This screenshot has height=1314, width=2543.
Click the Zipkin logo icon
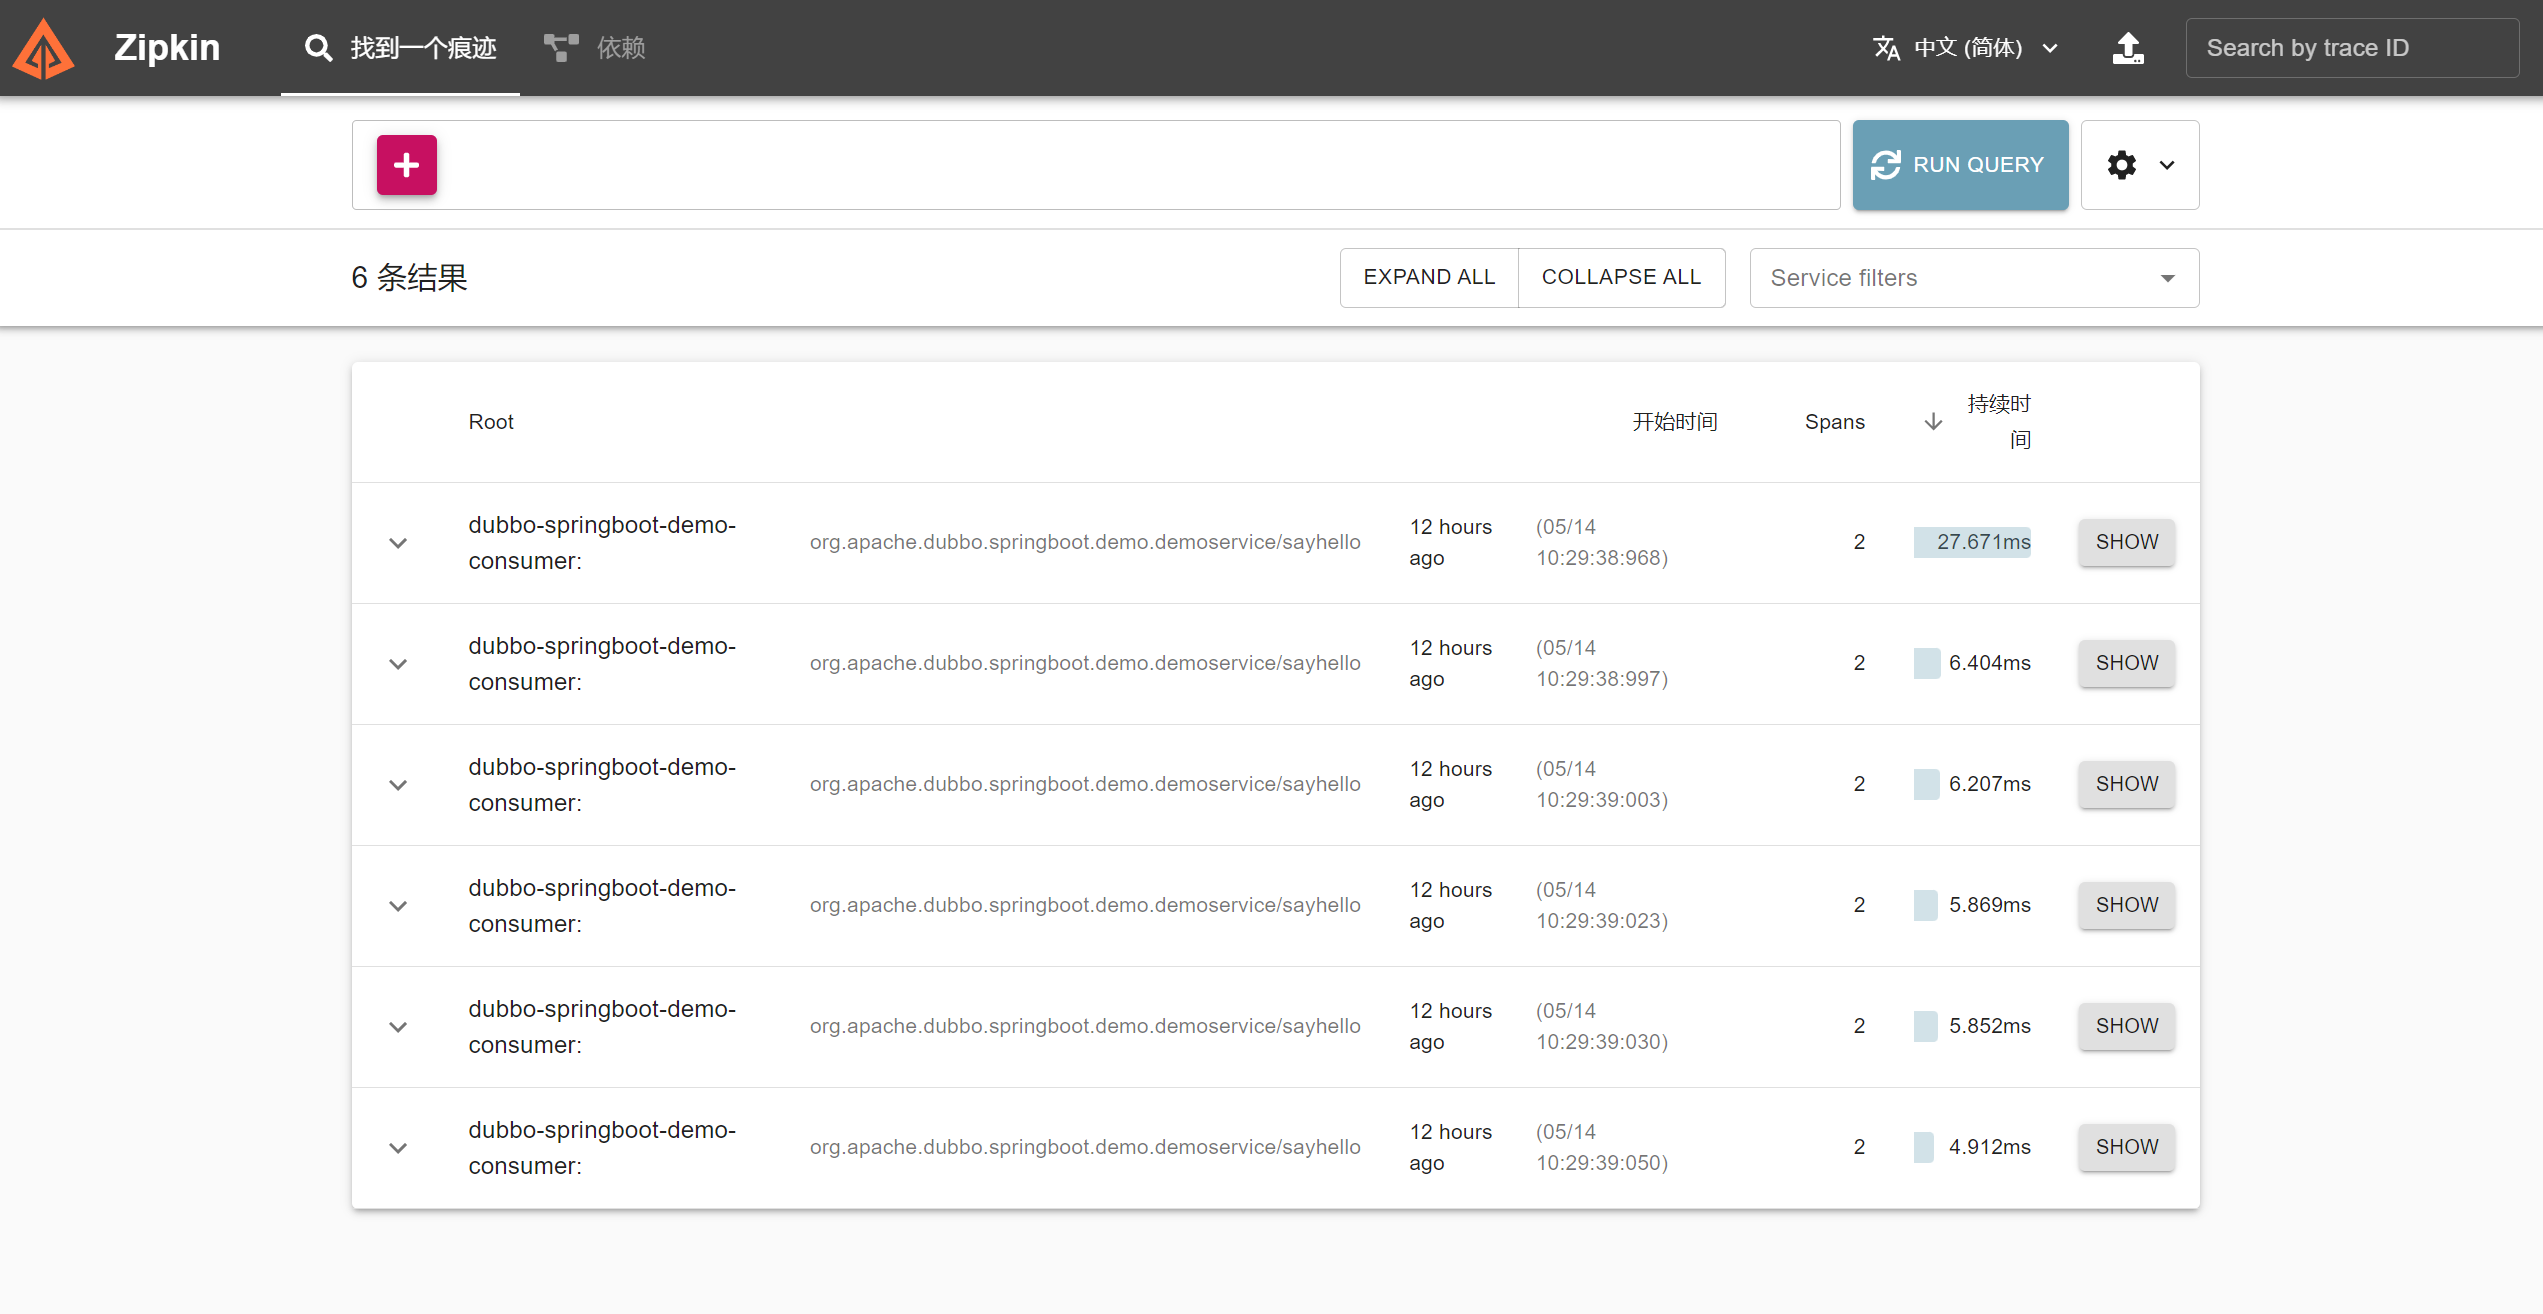click(44, 49)
